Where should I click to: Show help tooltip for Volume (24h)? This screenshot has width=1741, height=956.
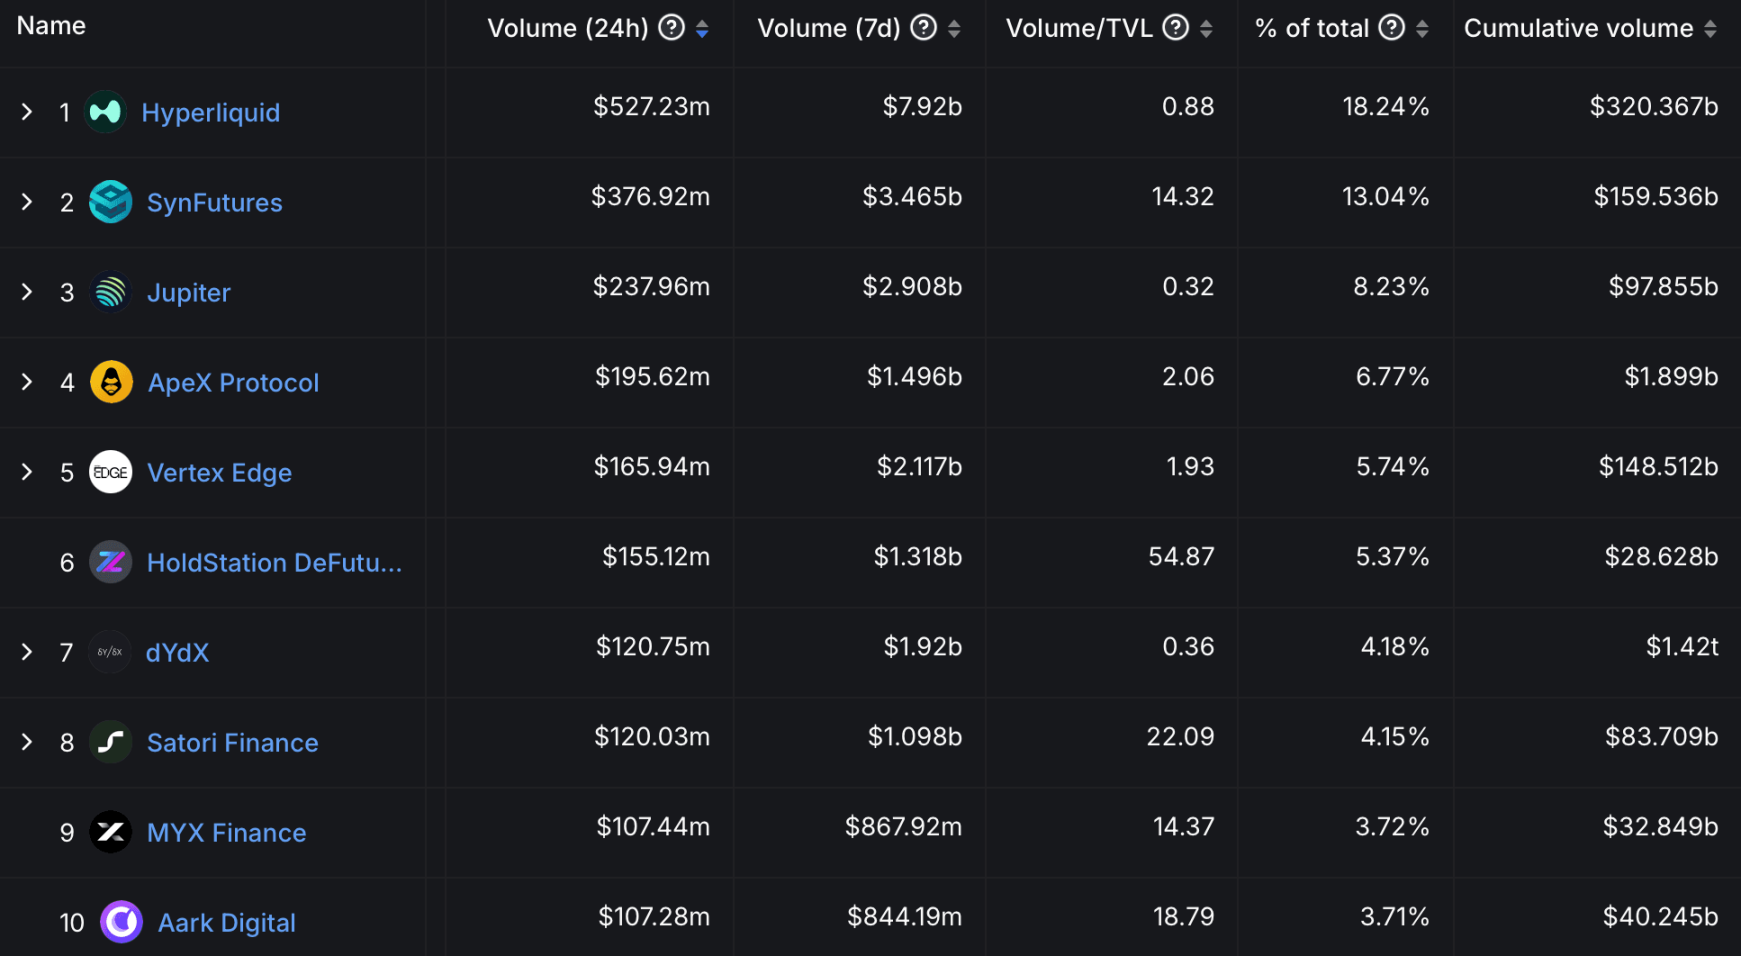click(x=672, y=28)
